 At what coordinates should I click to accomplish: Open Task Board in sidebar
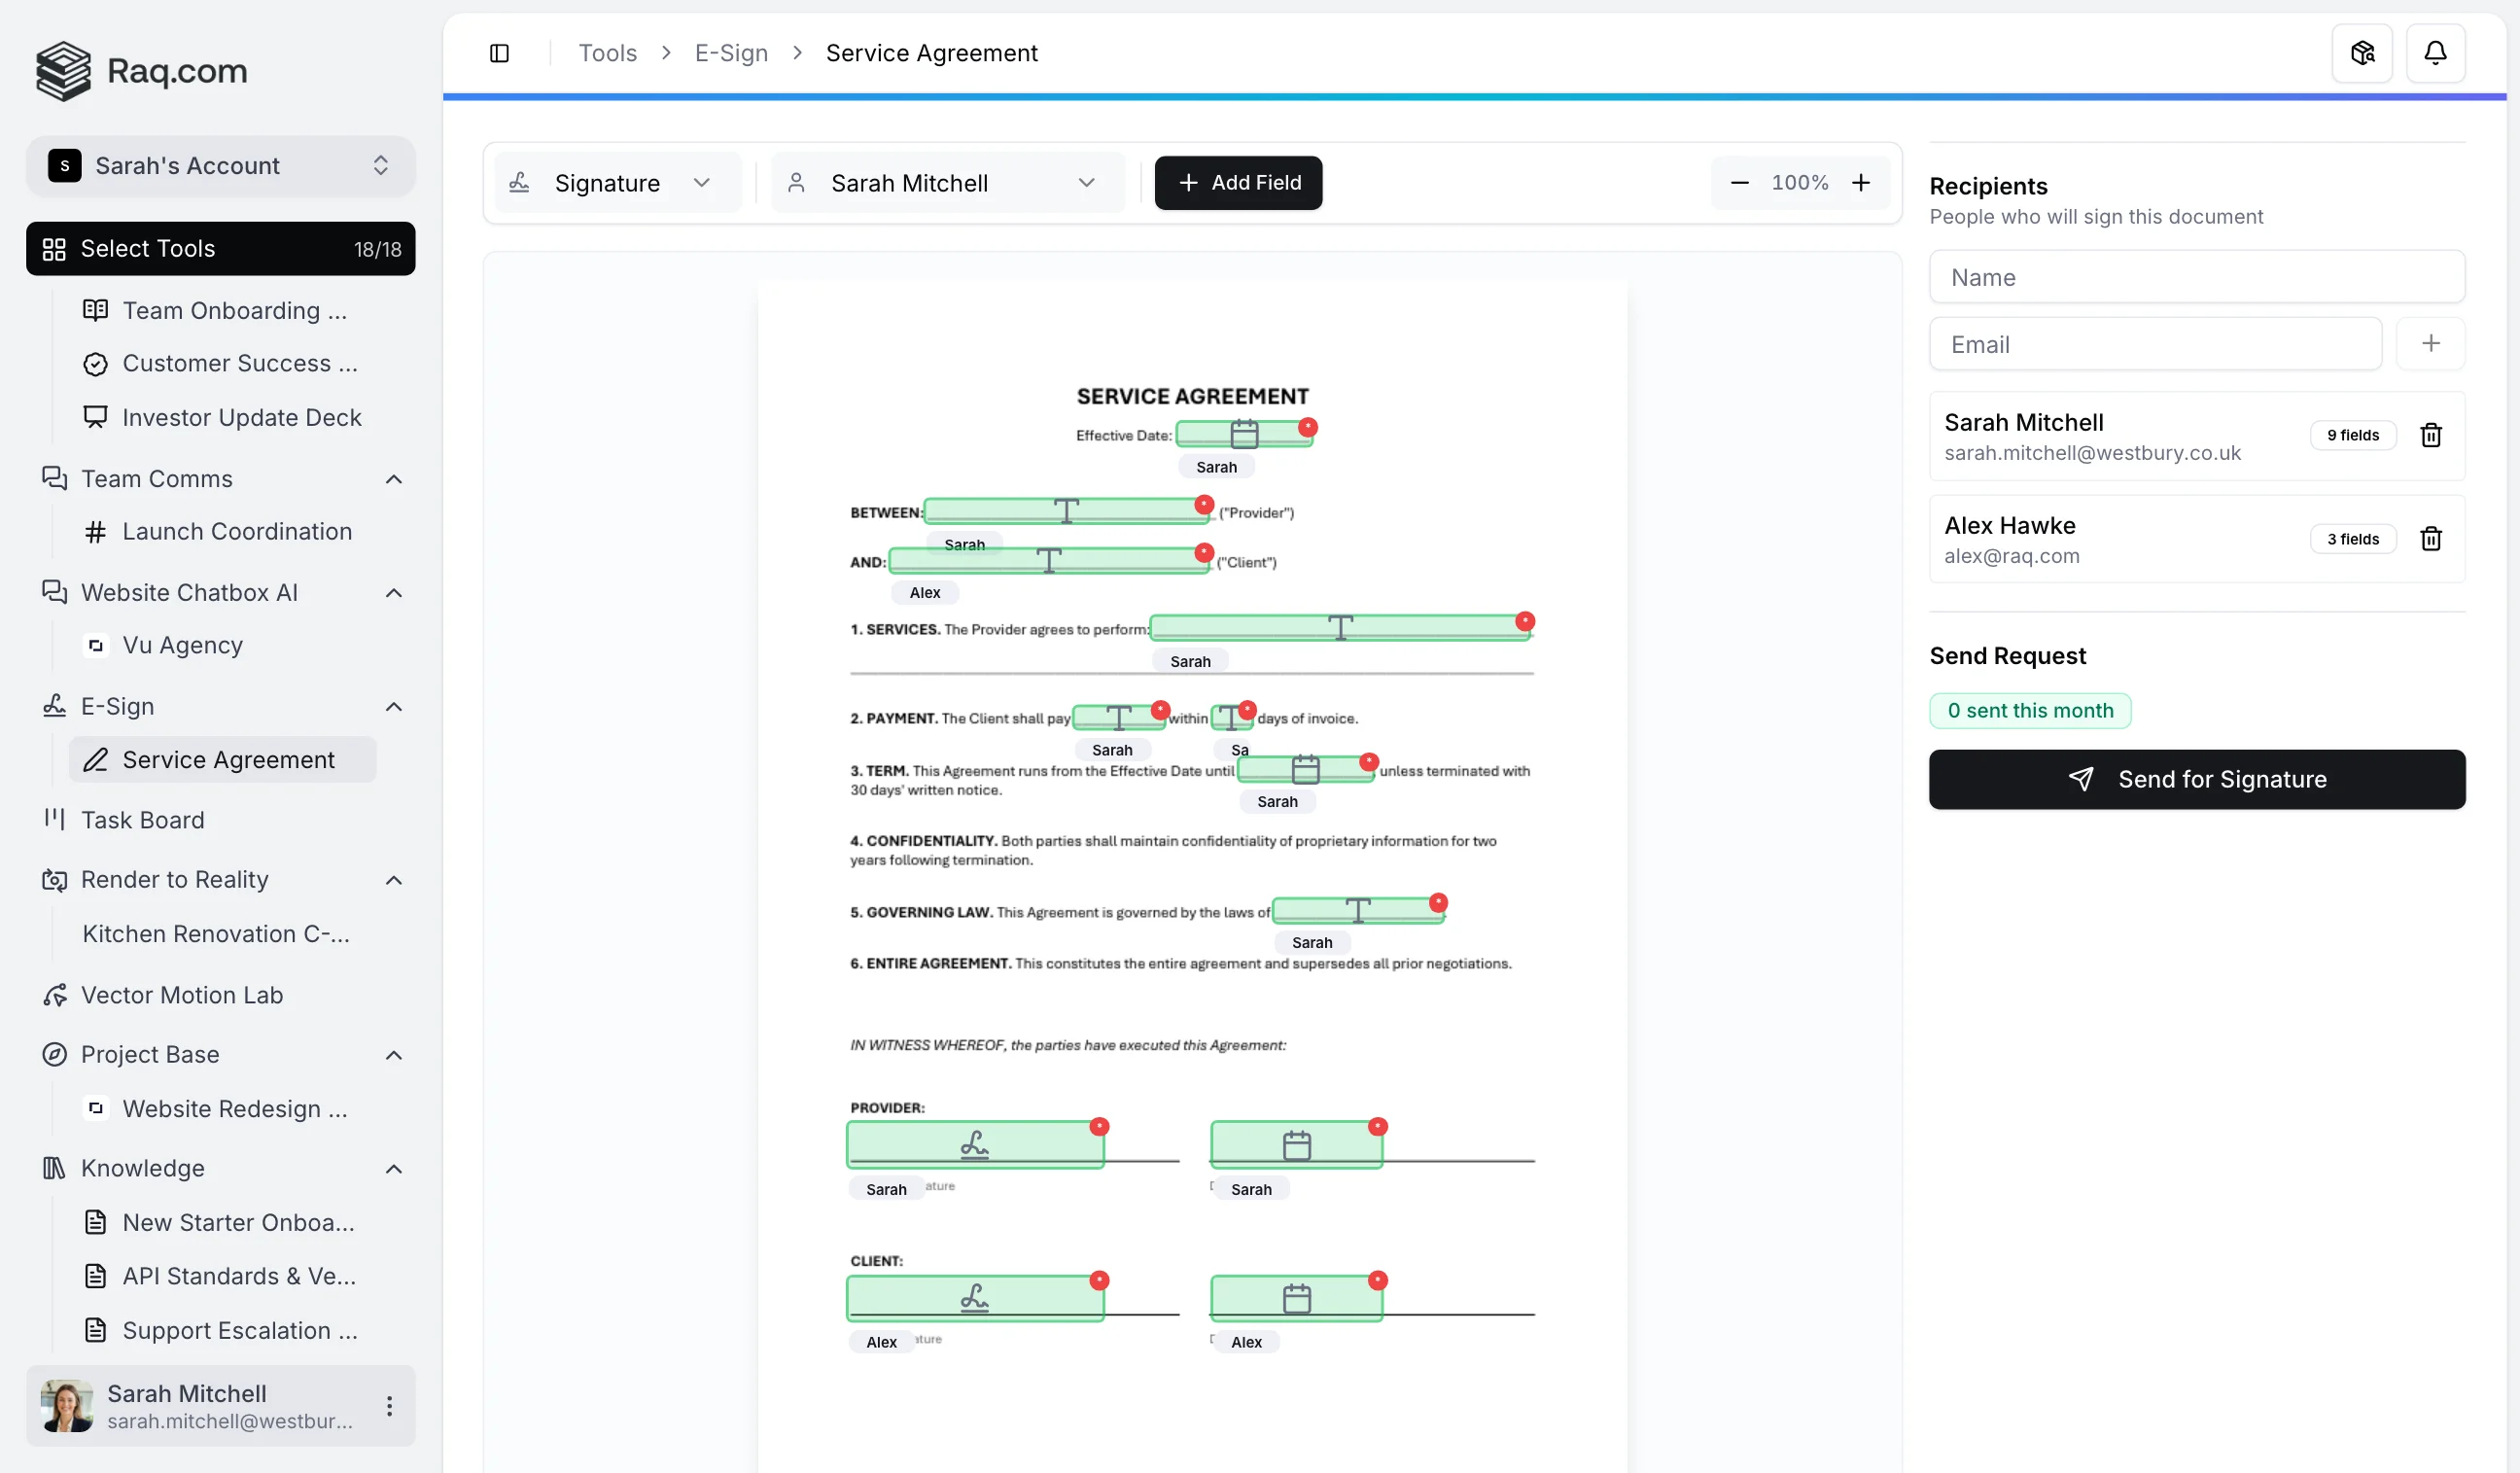pos(143,820)
